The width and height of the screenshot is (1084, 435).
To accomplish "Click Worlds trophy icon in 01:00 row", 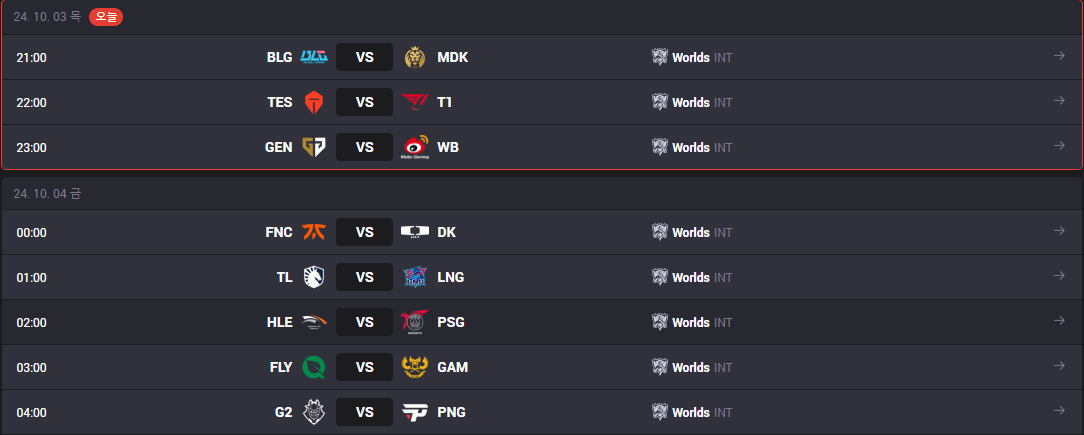I will (660, 277).
